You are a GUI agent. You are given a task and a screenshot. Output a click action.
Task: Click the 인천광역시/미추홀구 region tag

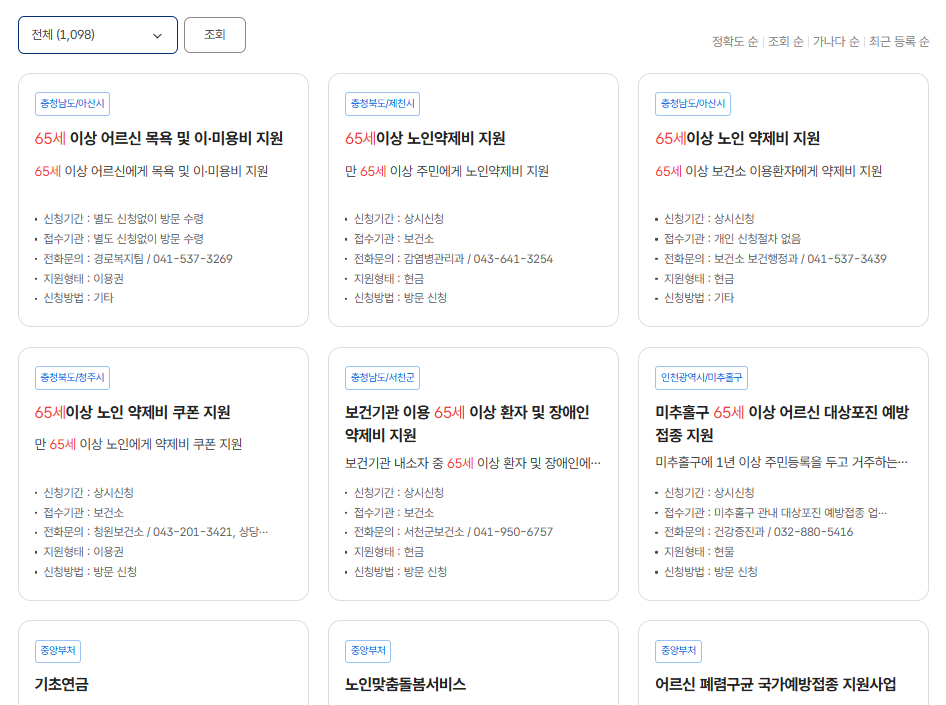click(702, 378)
